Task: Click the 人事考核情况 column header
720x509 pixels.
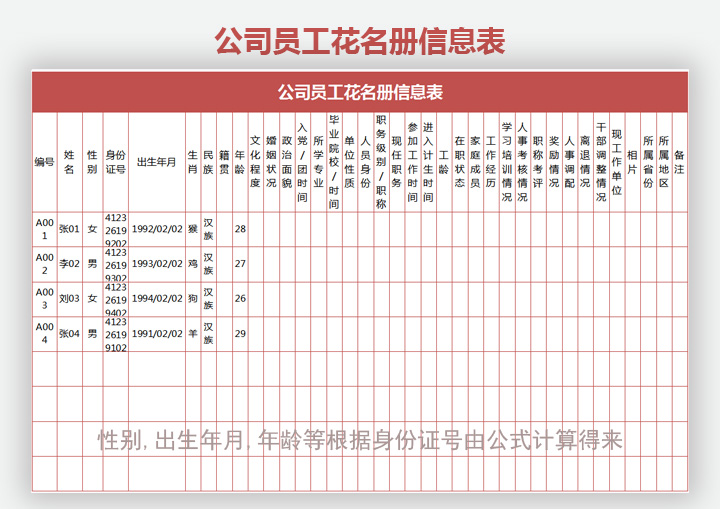Action: tap(523, 162)
